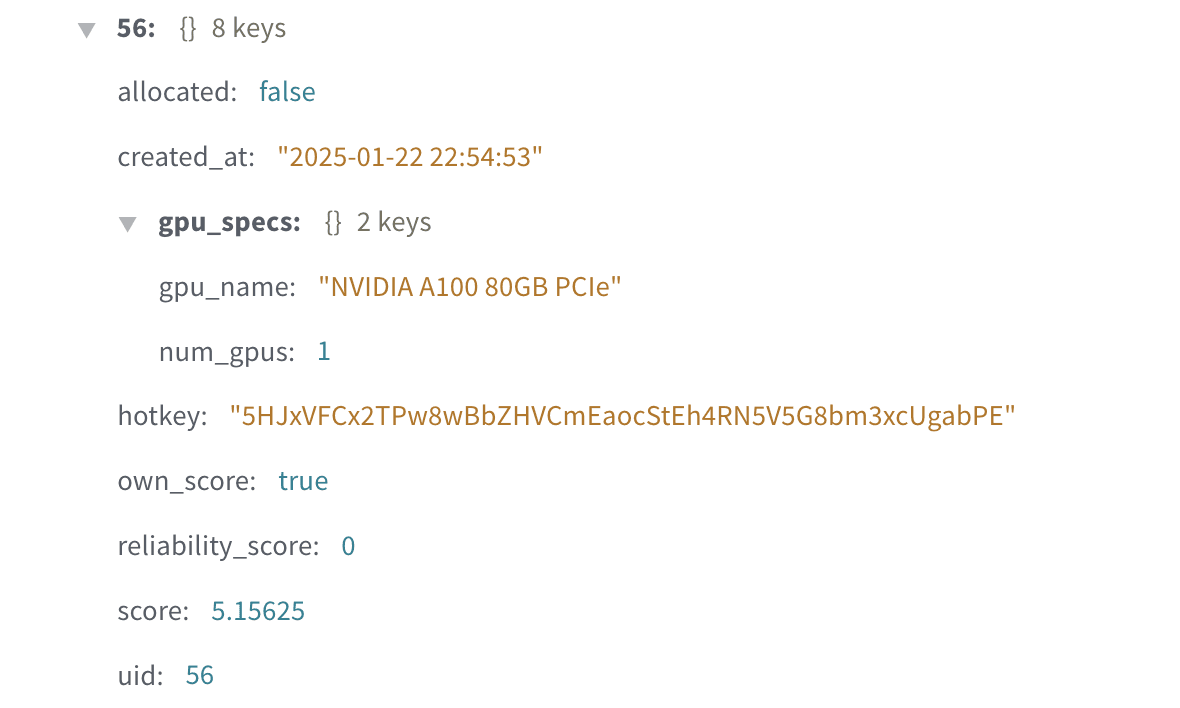Click the braces icon beside 56
The width and height of the screenshot is (1180, 708).
tap(187, 29)
